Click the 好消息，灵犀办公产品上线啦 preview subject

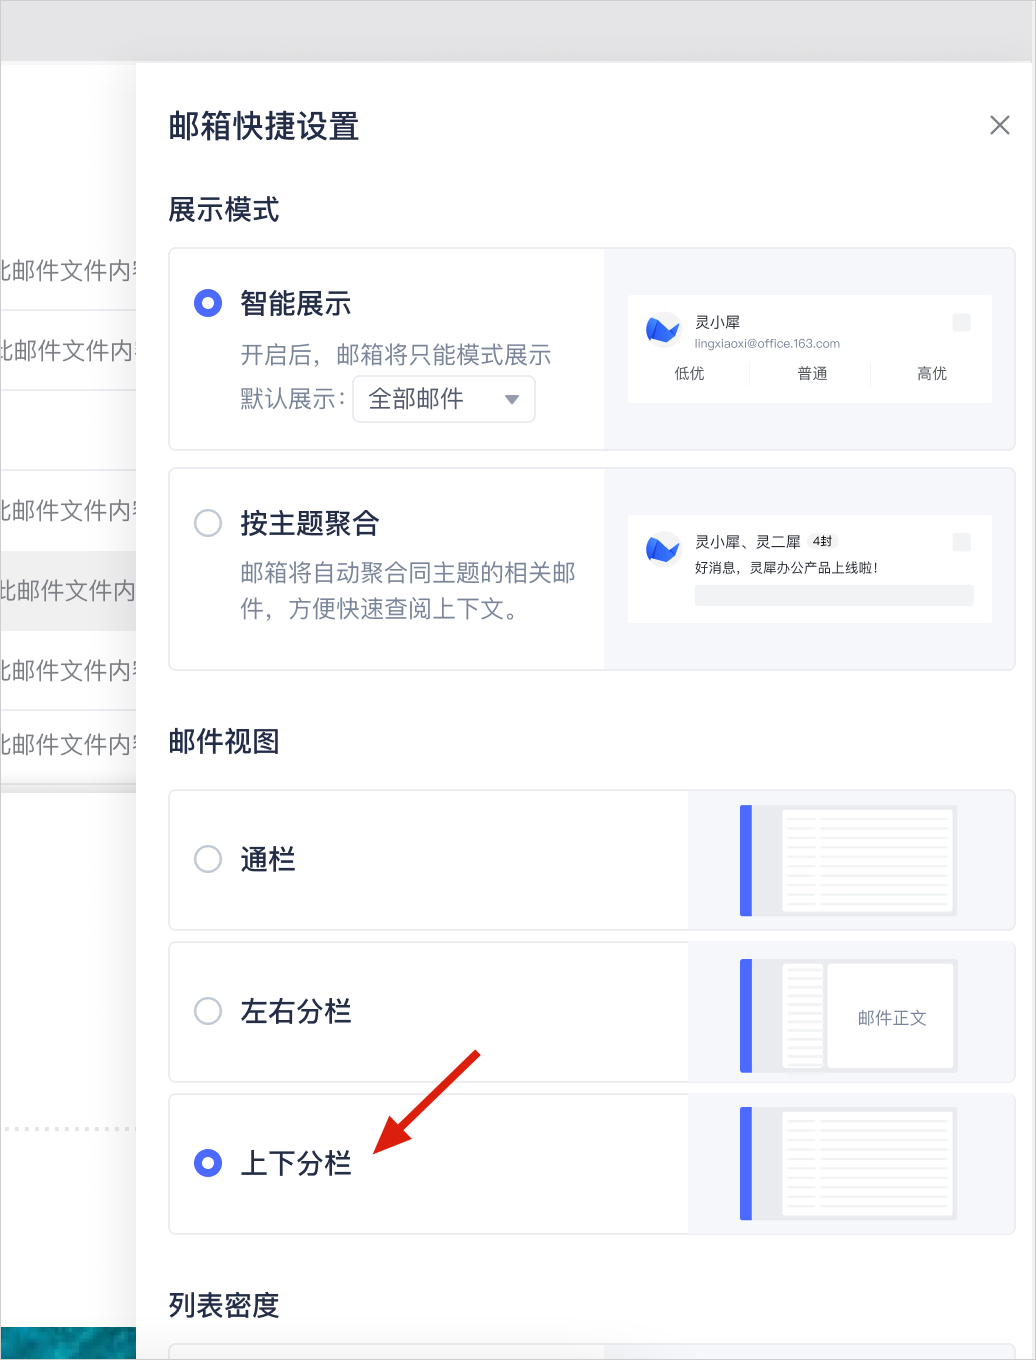click(786, 568)
